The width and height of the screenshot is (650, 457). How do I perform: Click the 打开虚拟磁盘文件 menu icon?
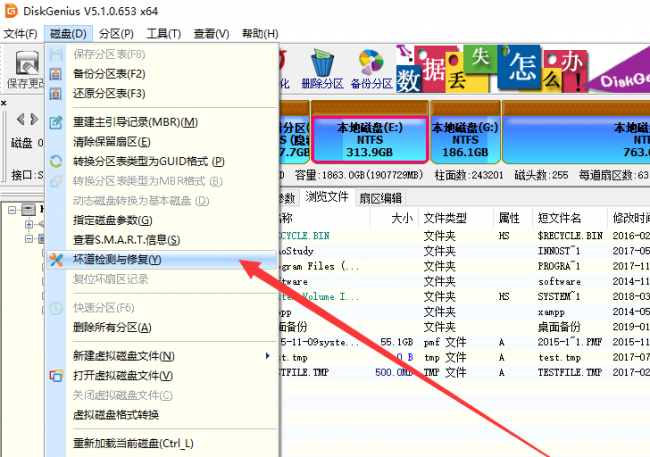pos(56,376)
